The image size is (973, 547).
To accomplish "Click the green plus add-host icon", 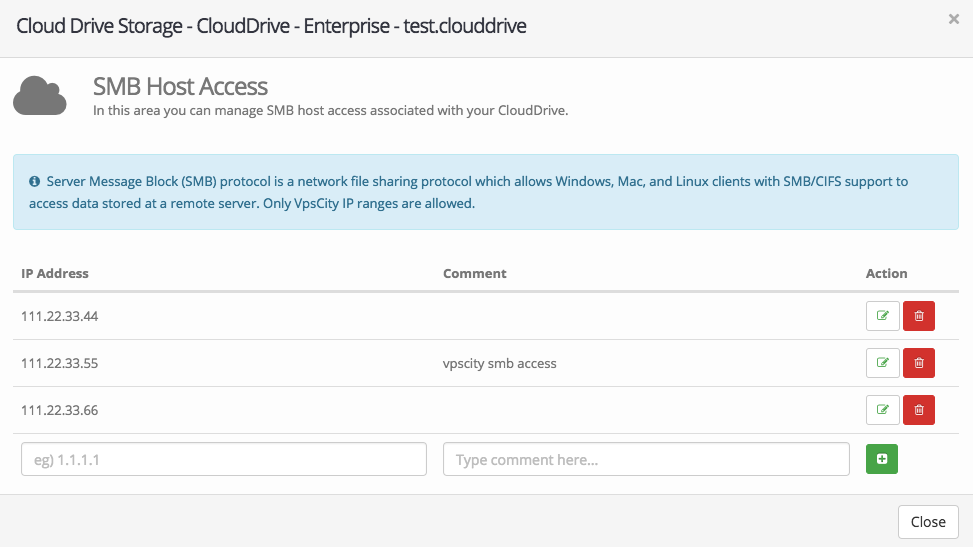I will click(x=881, y=459).
